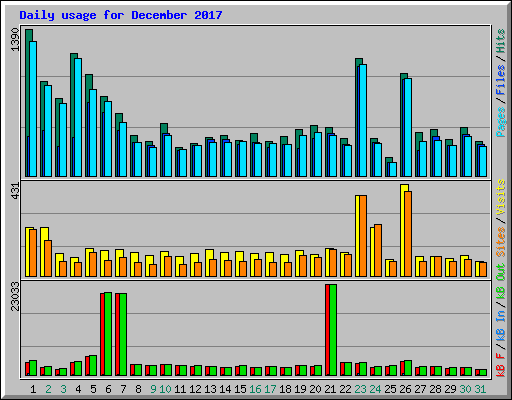Click day 24 label on the x-axis
512x400 pixels.
pyautogui.click(x=375, y=389)
